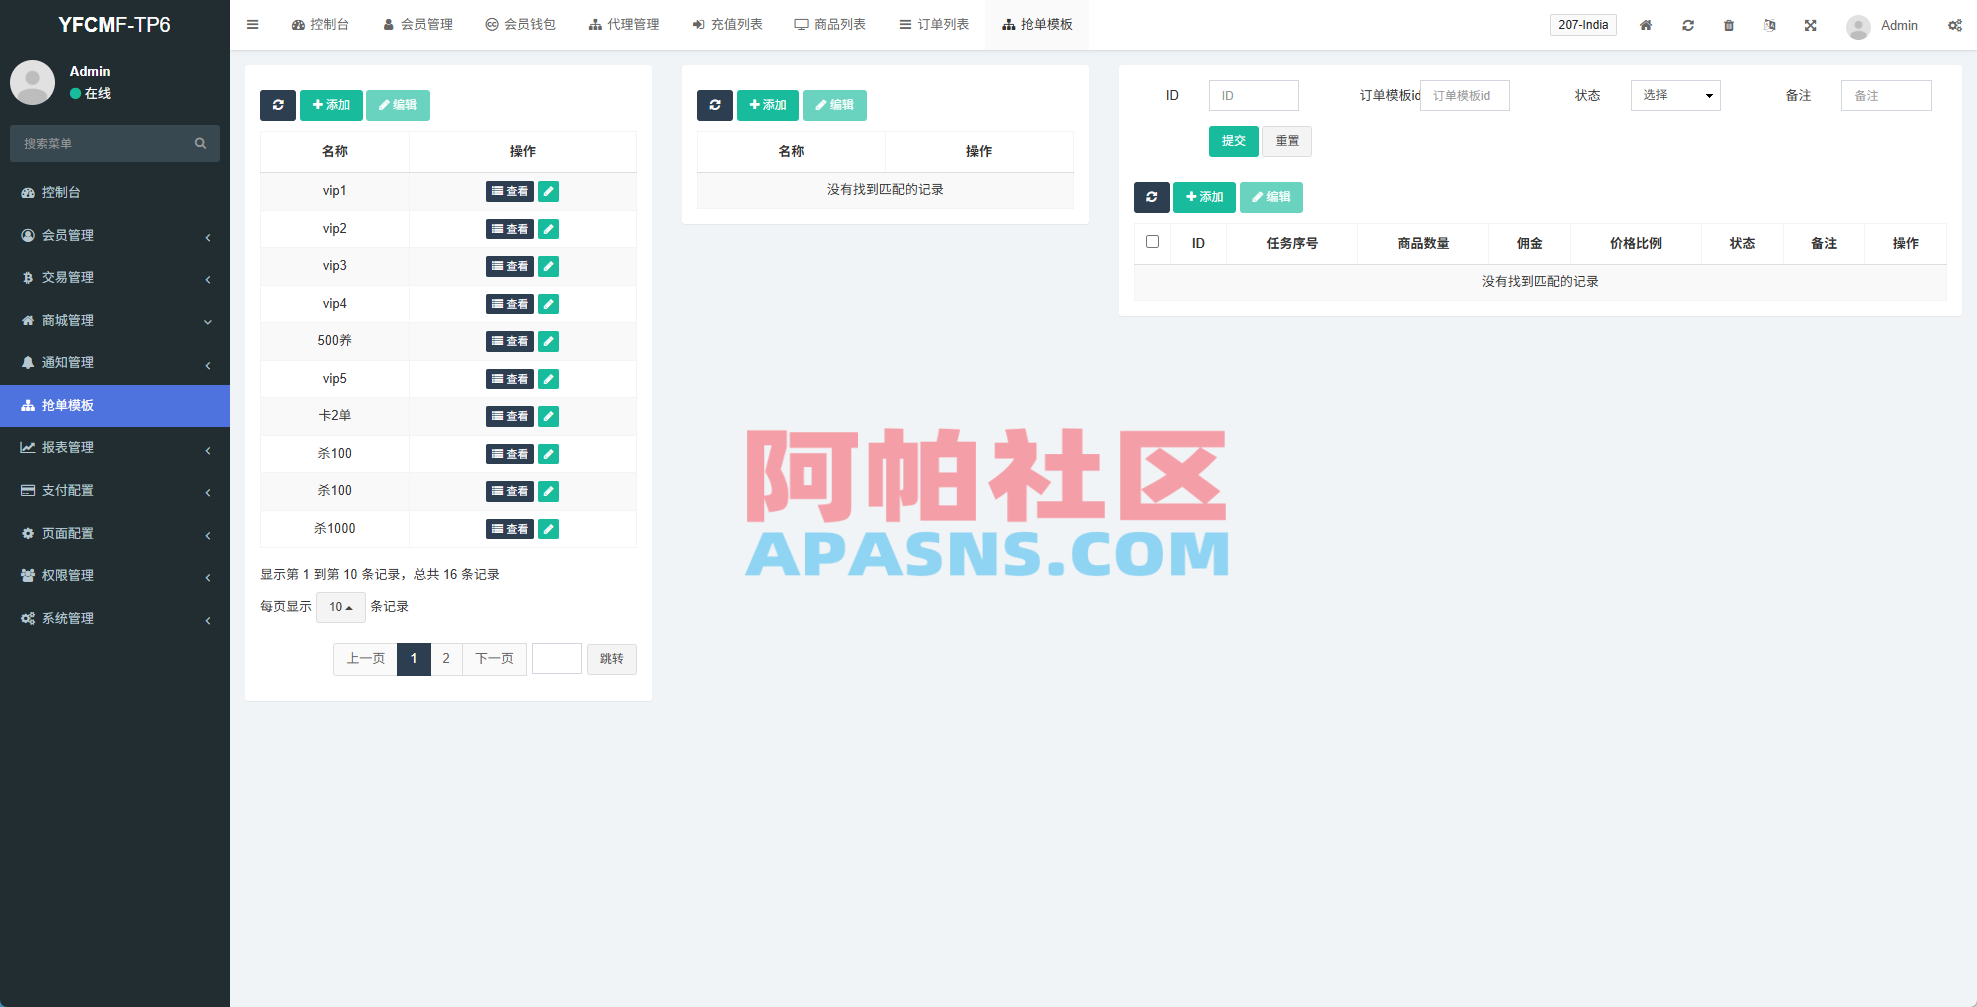1977x1007 pixels.
Task: Toggle fullscreen with the expand arrows icon
Action: pos(1811,25)
